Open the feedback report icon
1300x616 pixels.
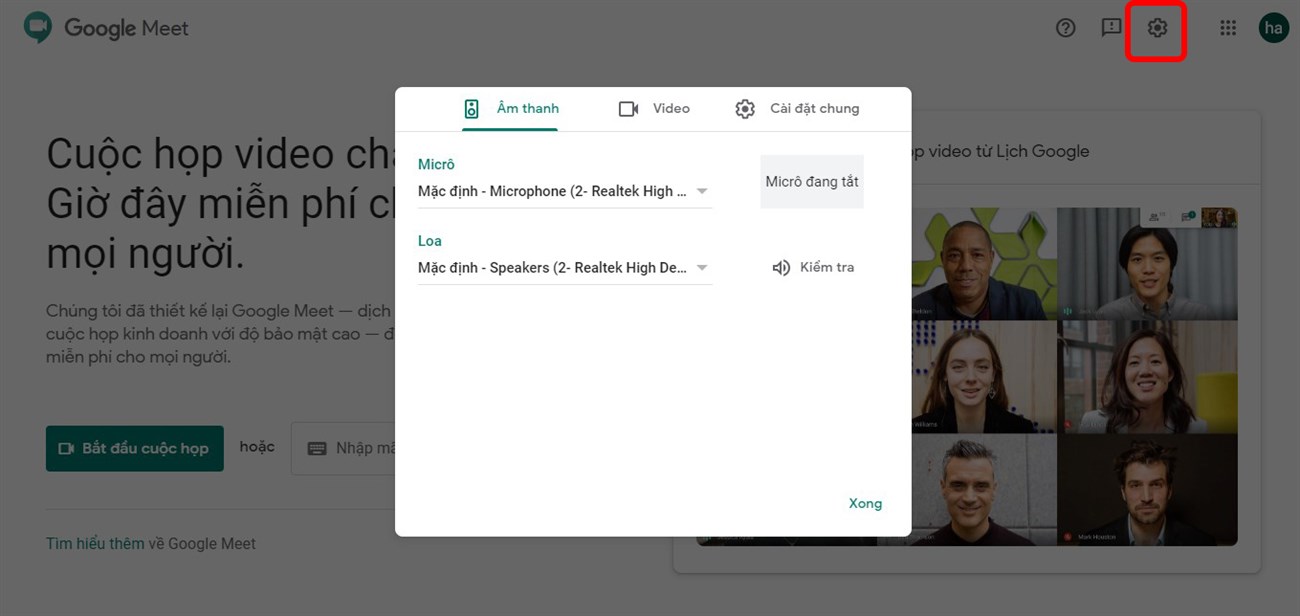click(1111, 28)
